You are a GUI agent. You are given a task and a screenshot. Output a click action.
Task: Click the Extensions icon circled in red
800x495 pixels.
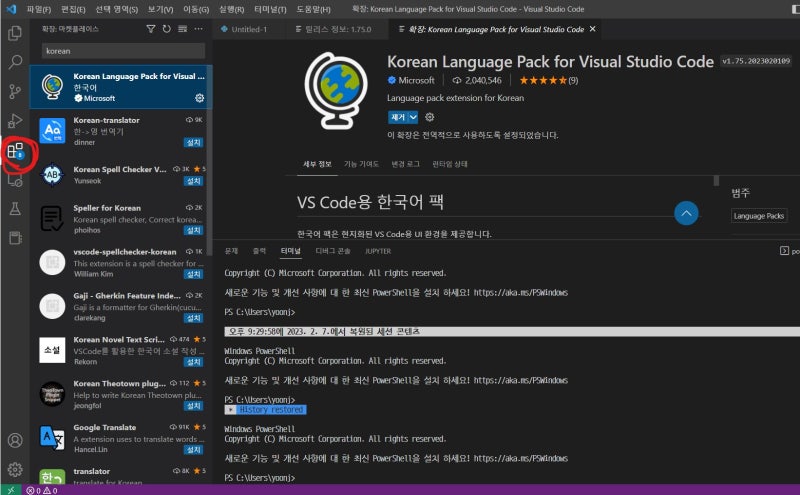click(x=16, y=151)
